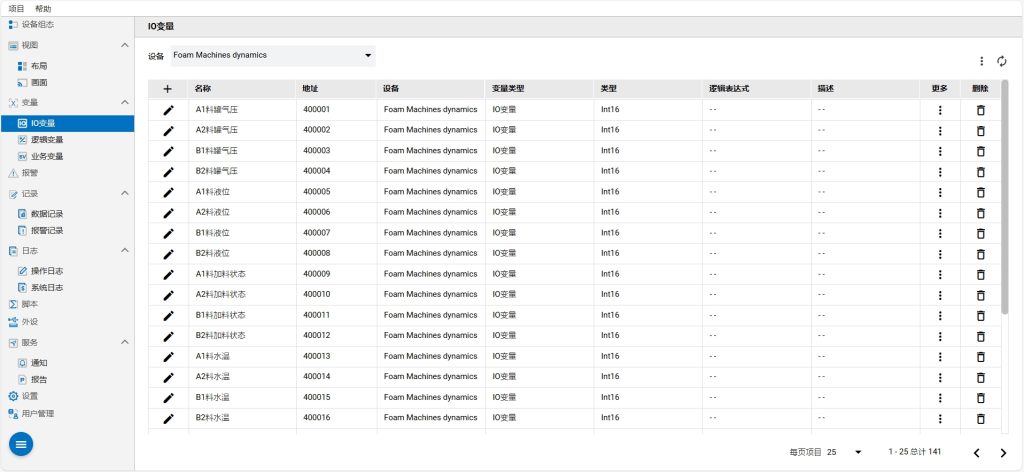Edit the B1料加料状态 variable with pencil
Image resolution: width=1024 pixels, height=472 pixels.
point(168,315)
